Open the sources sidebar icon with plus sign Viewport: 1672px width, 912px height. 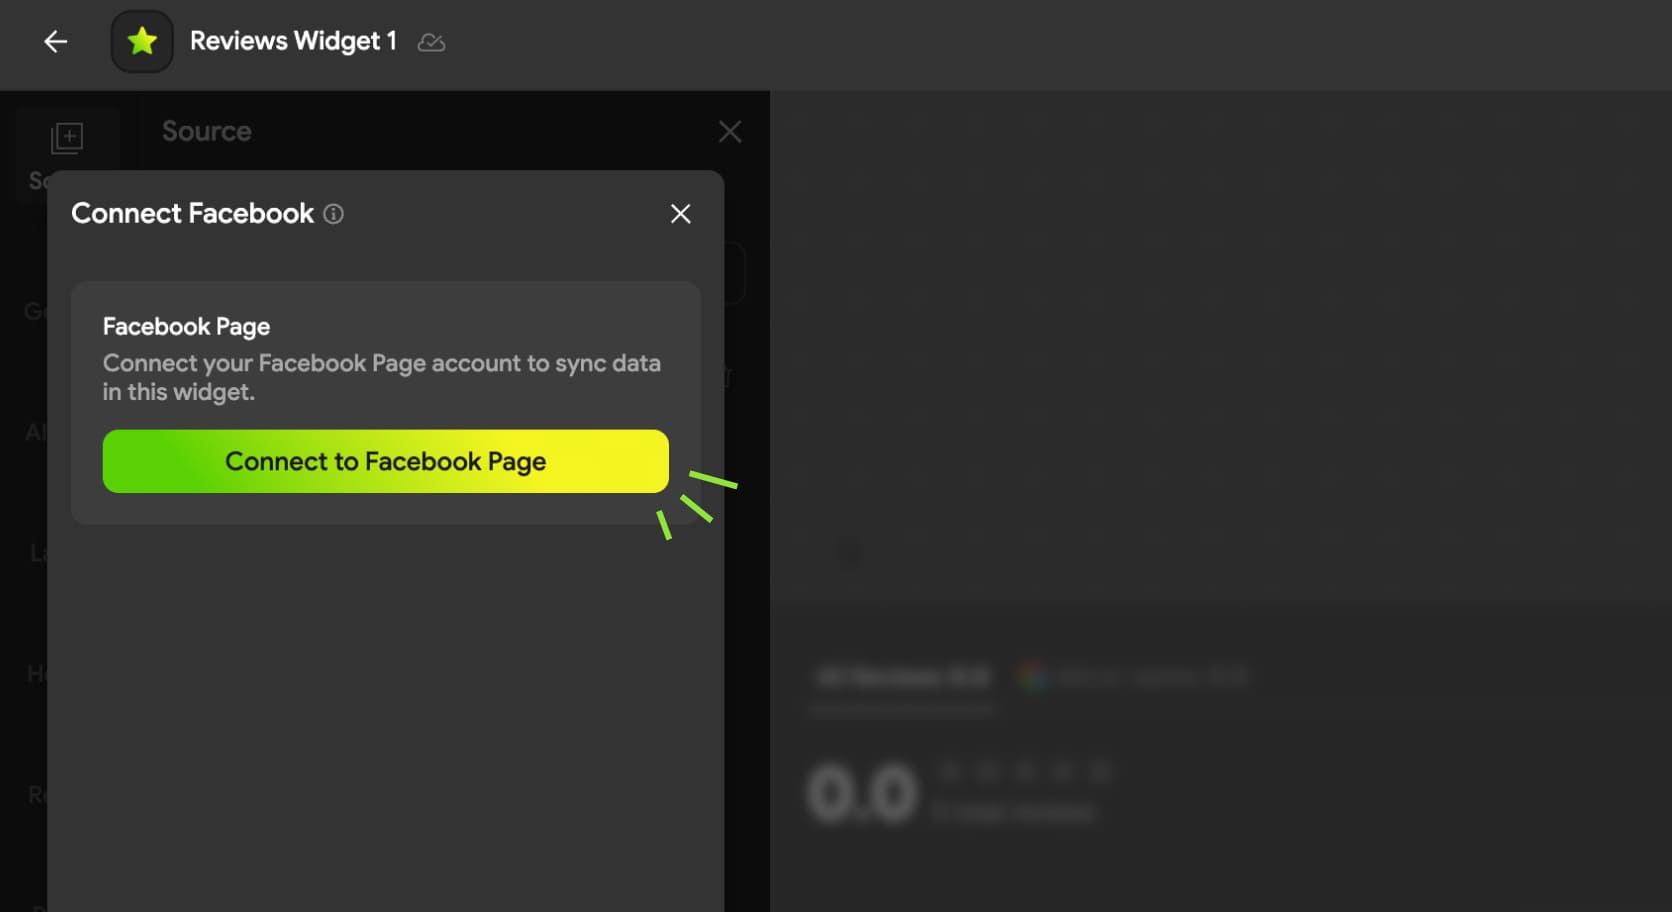67,138
